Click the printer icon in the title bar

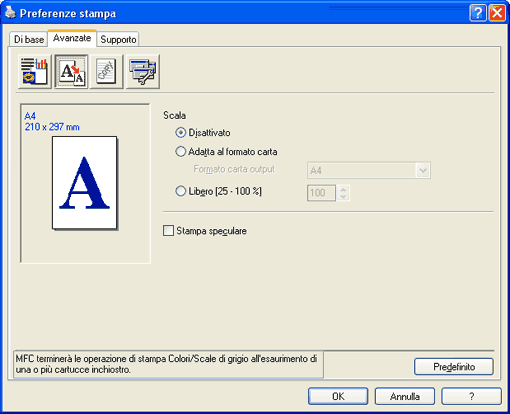(10, 13)
